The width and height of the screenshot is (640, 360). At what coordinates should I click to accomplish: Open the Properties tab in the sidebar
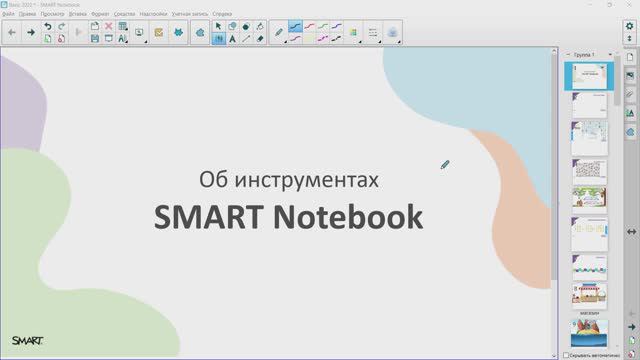pos(630,113)
